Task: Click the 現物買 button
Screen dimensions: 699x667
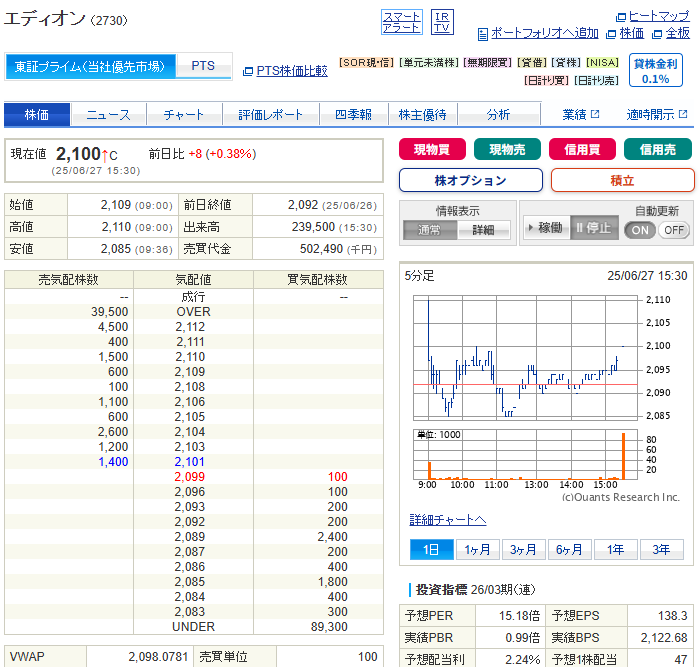Action: pos(432,149)
